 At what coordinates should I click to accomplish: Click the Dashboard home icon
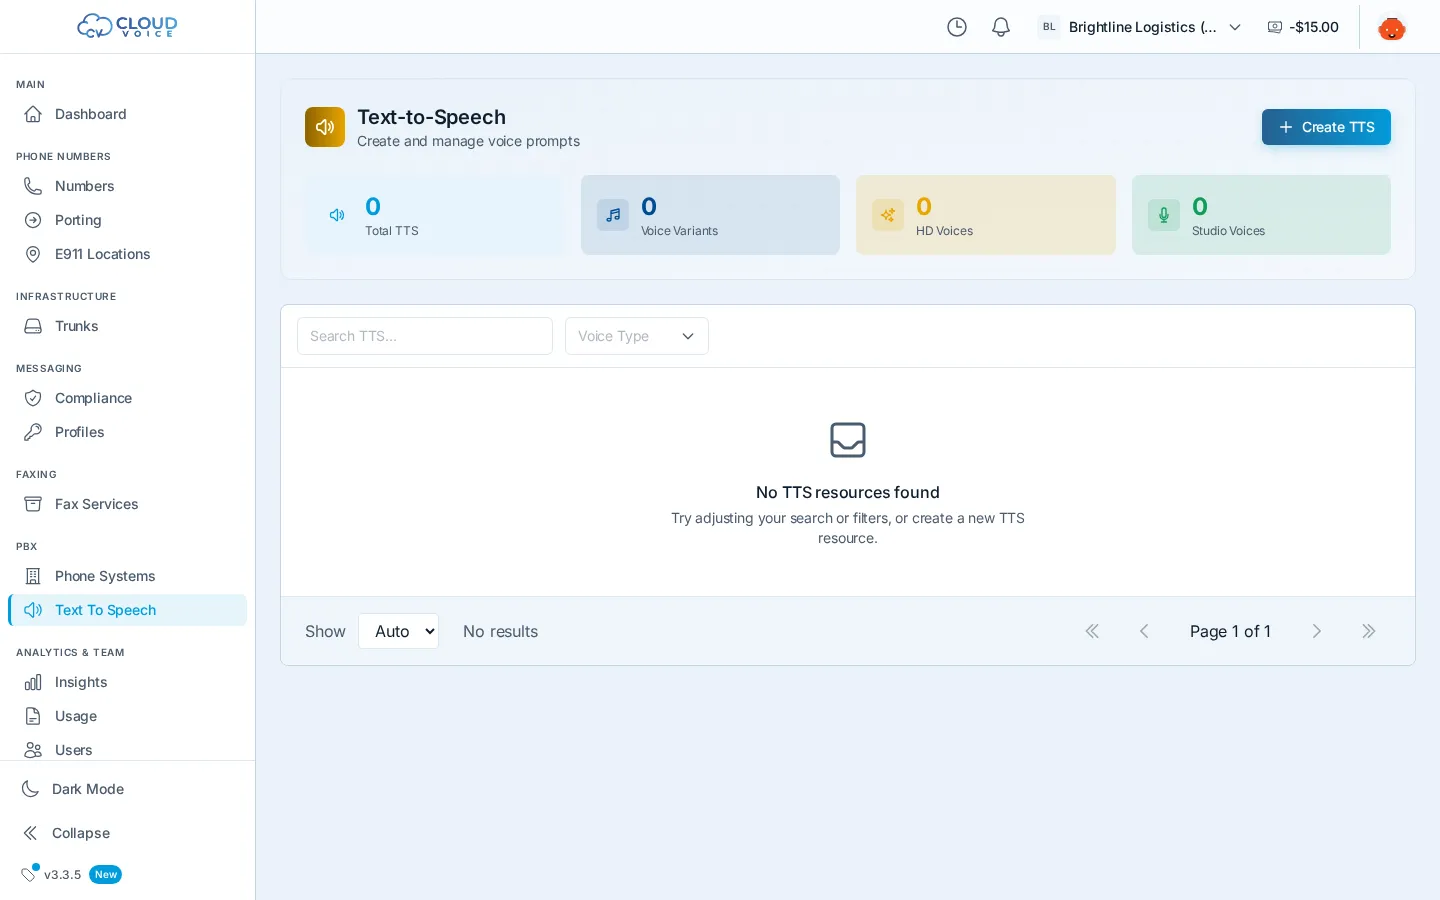(x=33, y=114)
